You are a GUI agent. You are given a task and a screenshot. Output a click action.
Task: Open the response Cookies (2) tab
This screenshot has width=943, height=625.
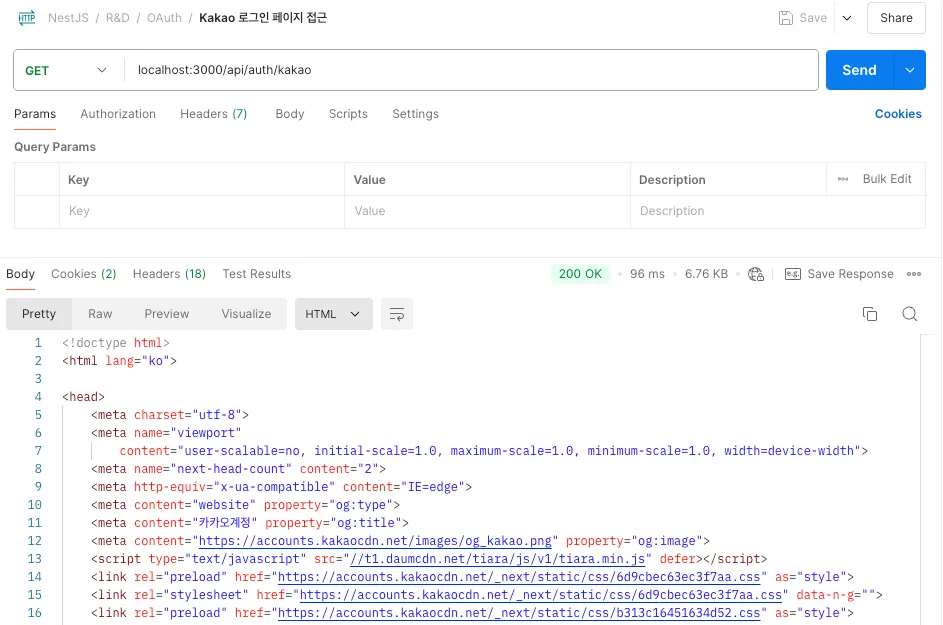coord(84,274)
